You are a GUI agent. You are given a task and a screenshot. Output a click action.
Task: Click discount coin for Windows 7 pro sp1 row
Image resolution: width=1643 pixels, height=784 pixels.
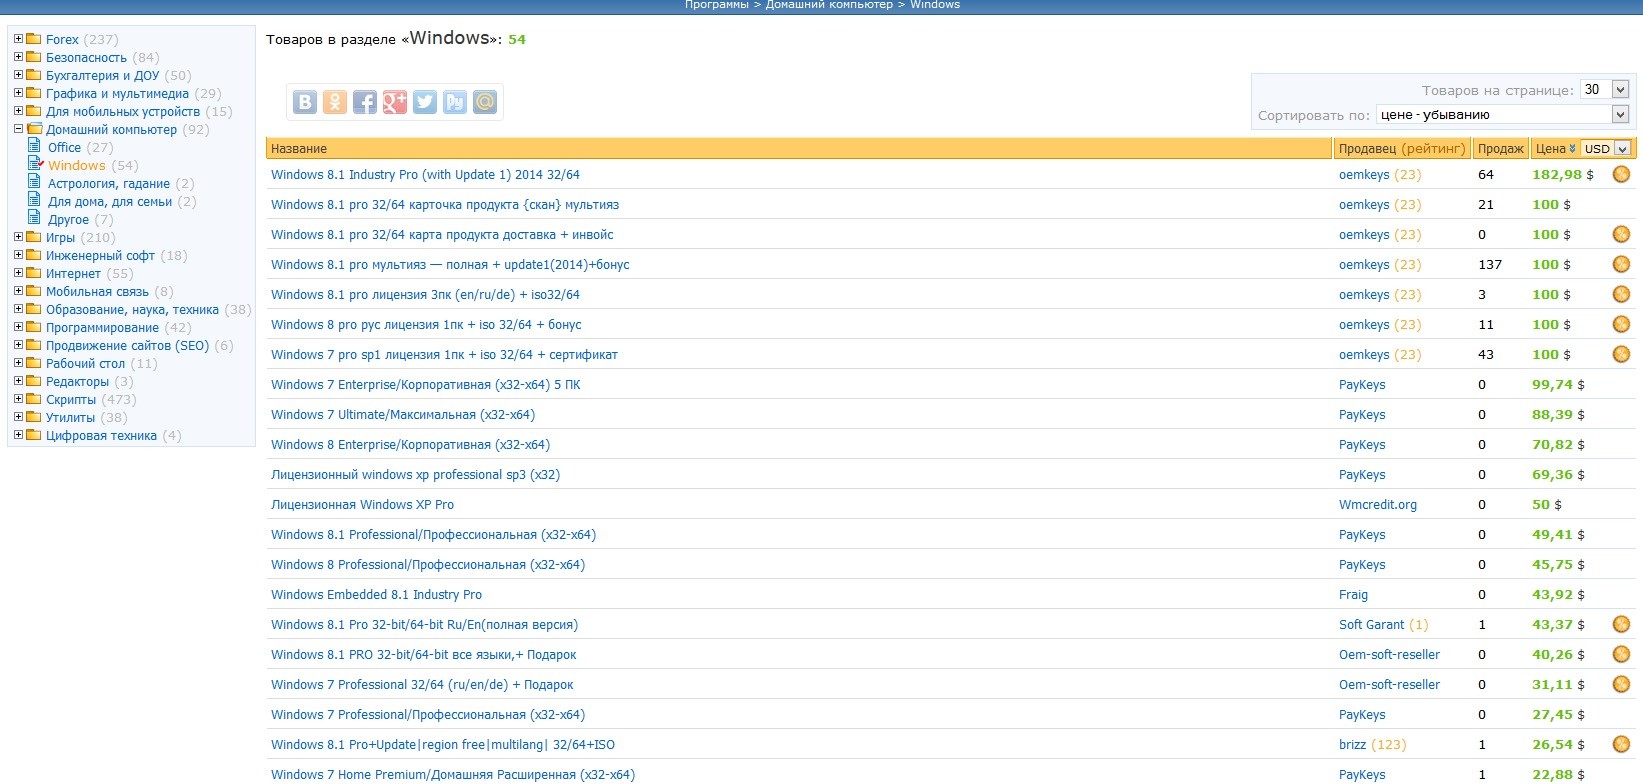pos(1621,354)
